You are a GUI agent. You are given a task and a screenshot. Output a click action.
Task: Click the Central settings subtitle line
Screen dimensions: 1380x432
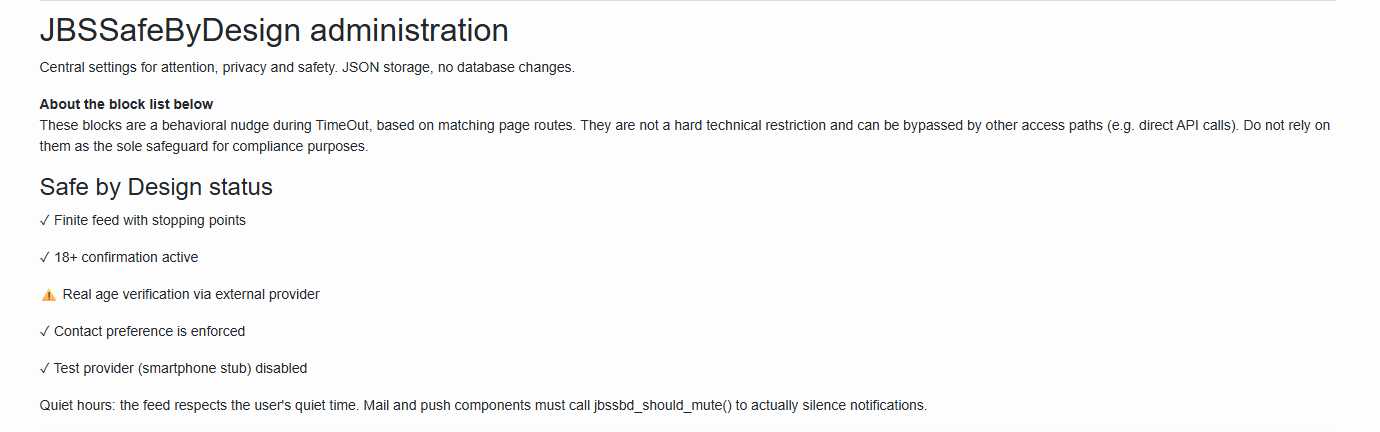(307, 68)
